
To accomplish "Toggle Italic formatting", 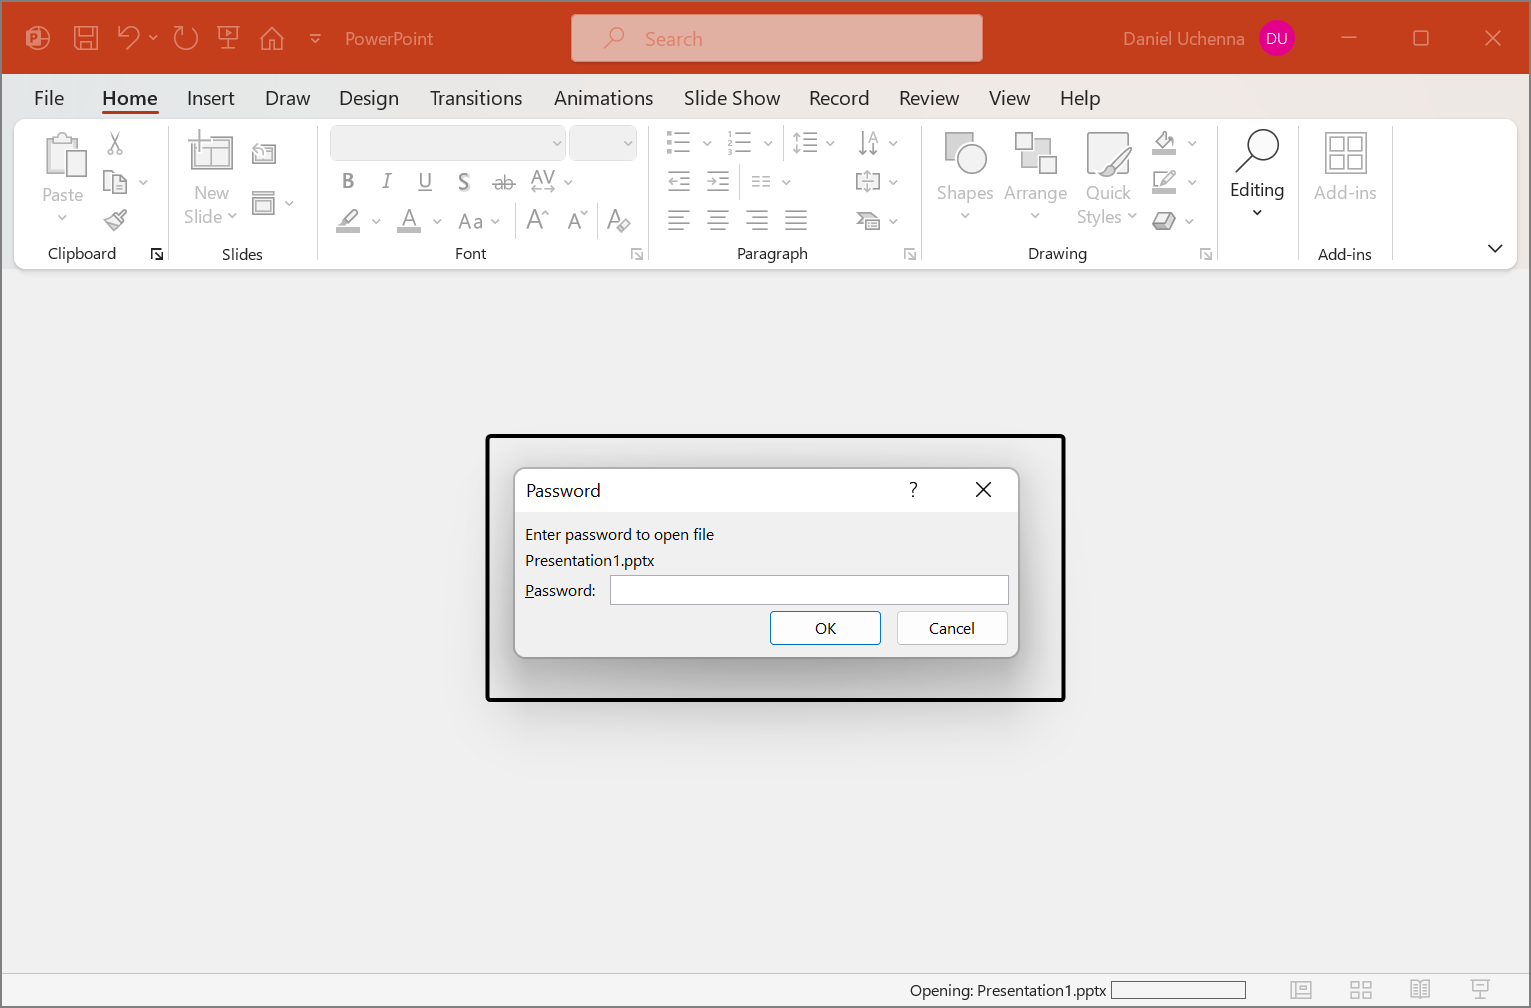I will pyautogui.click(x=386, y=181).
